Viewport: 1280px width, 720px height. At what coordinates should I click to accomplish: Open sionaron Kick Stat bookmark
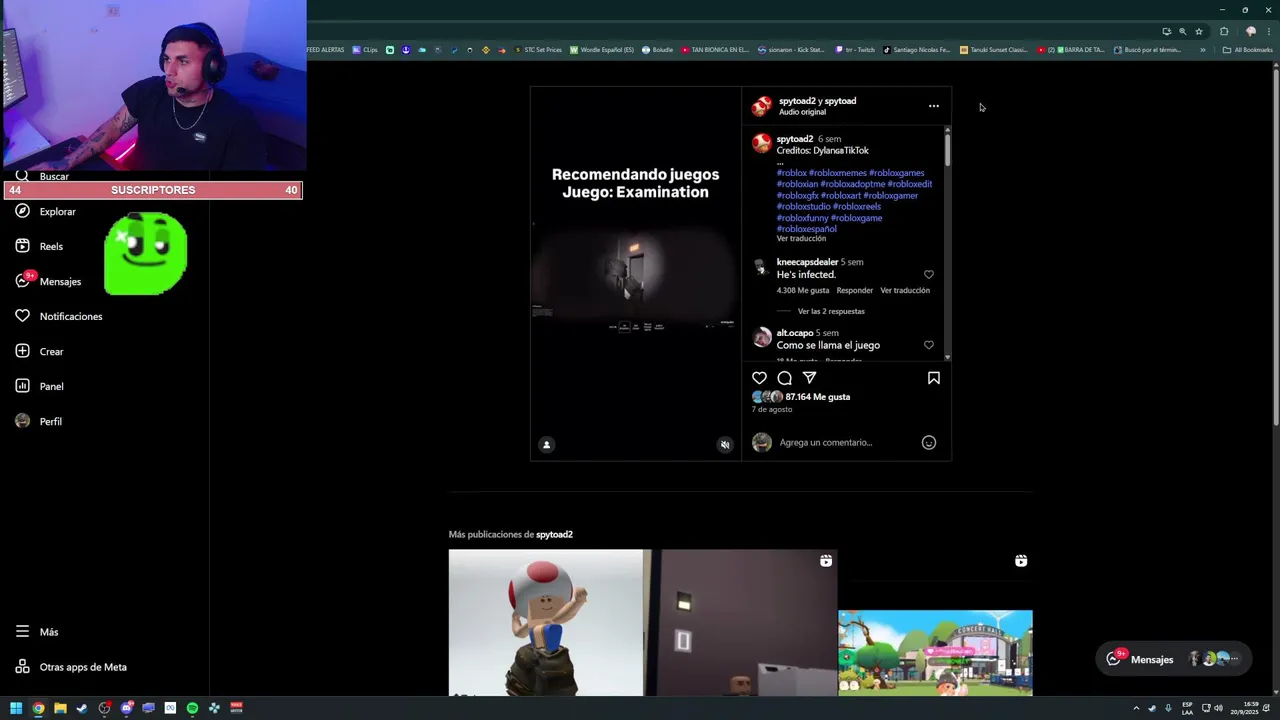791,49
